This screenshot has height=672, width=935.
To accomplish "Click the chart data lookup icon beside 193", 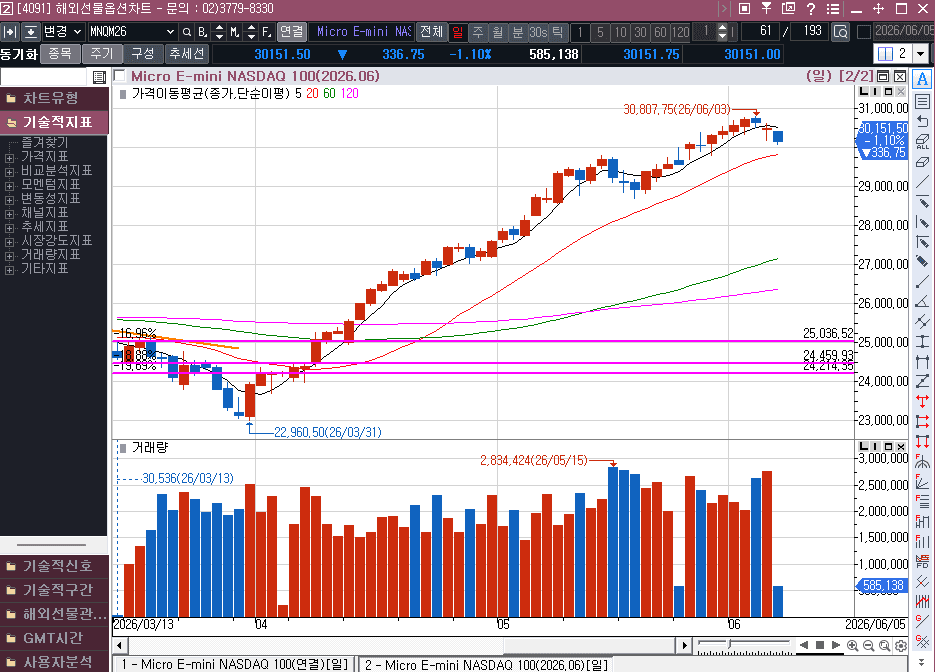I will pyautogui.click(x=840, y=32).
